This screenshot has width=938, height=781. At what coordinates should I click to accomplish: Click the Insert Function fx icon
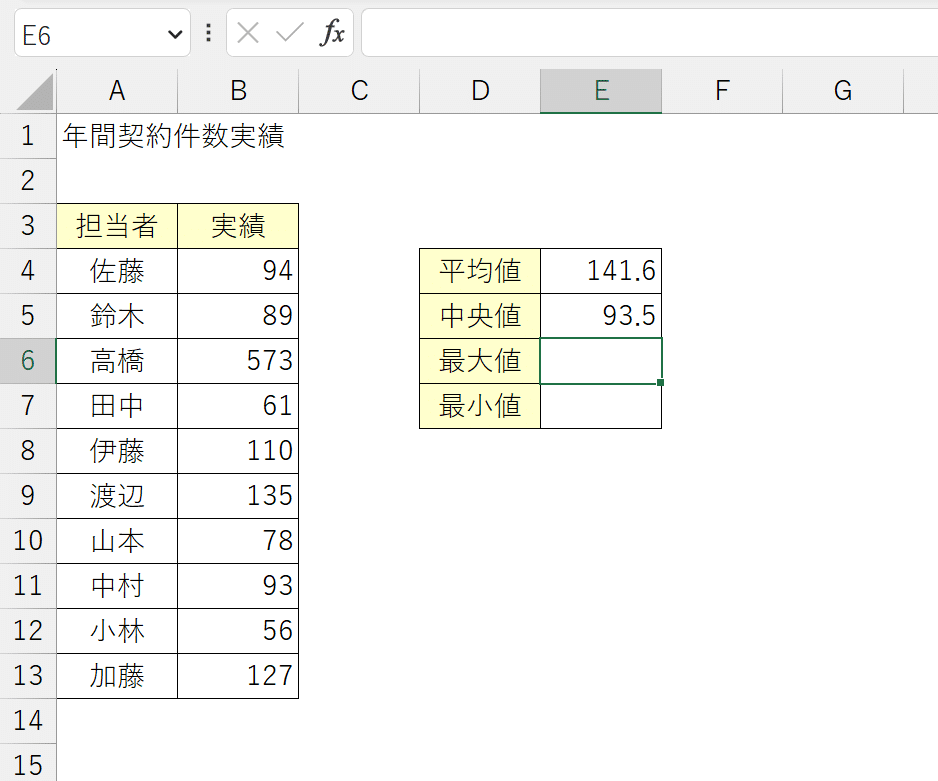click(x=332, y=32)
